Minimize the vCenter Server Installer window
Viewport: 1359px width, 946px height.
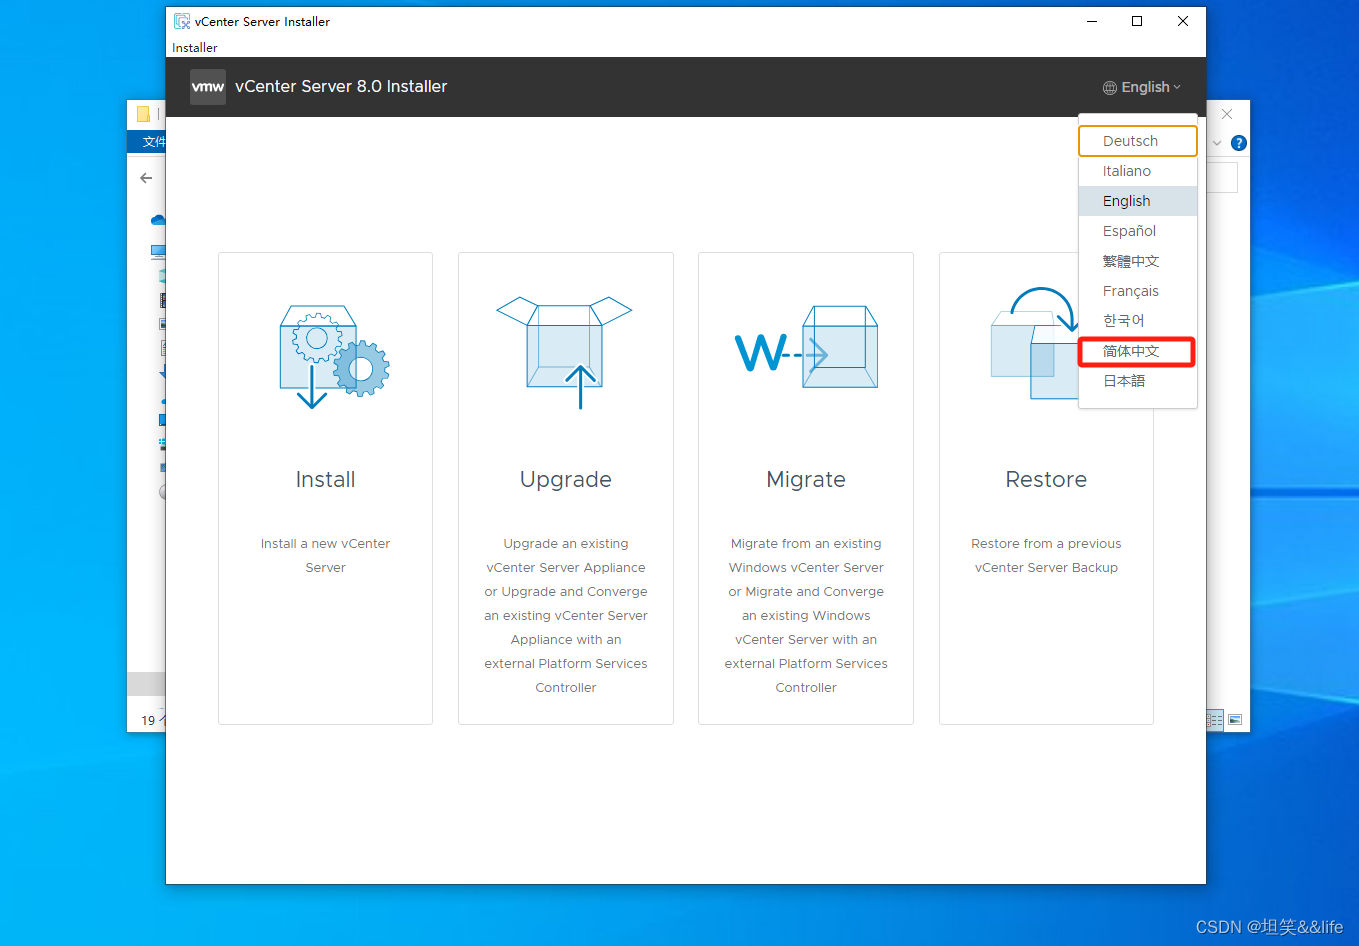pos(1091,21)
